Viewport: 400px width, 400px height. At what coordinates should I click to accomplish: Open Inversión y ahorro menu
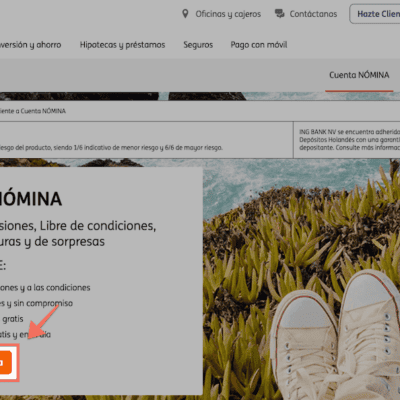(30, 45)
